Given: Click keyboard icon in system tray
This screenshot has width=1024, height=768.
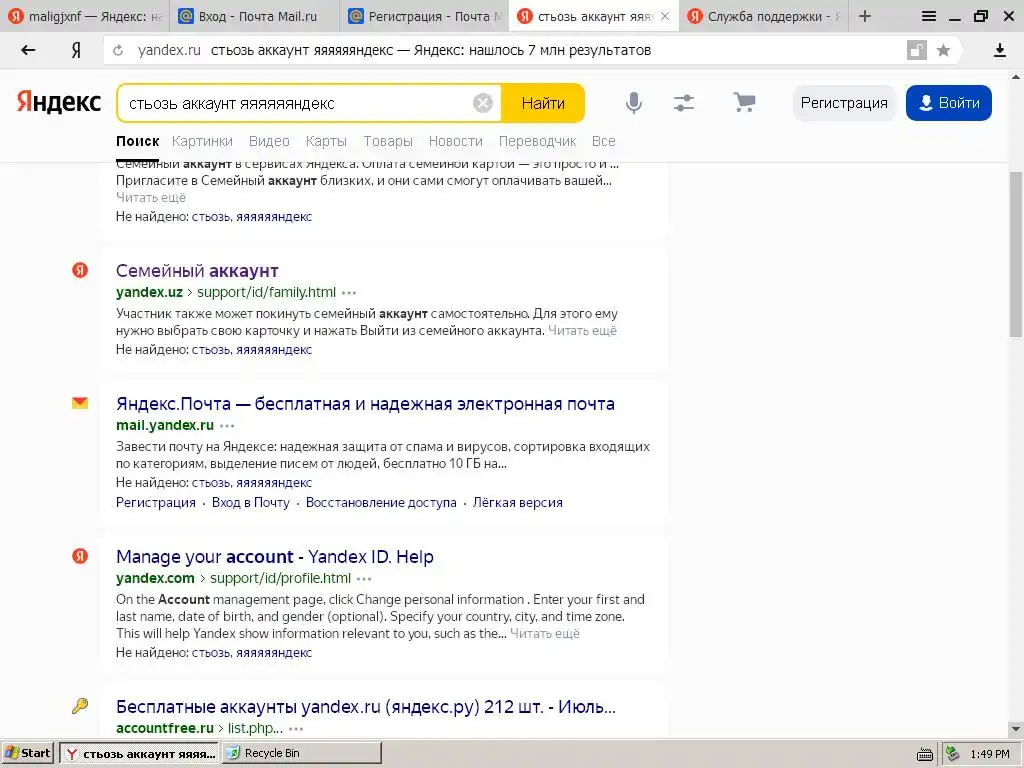Looking at the screenshot, I should click(924, 754).
